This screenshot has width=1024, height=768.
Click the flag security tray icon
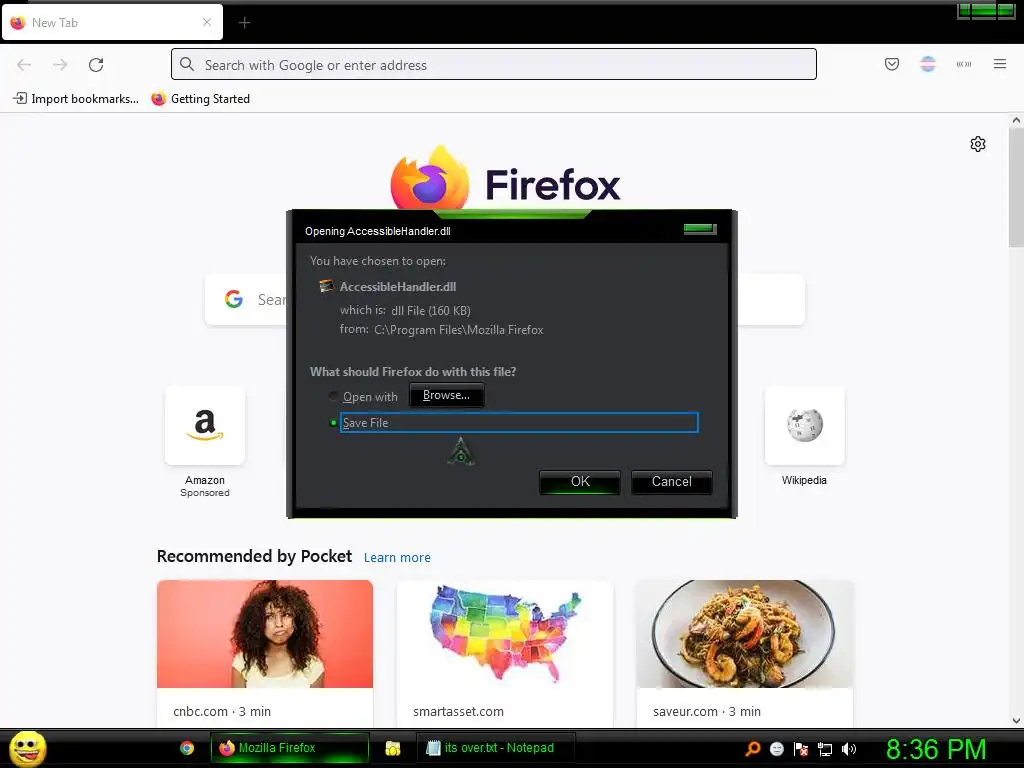[x=801, y=749]
